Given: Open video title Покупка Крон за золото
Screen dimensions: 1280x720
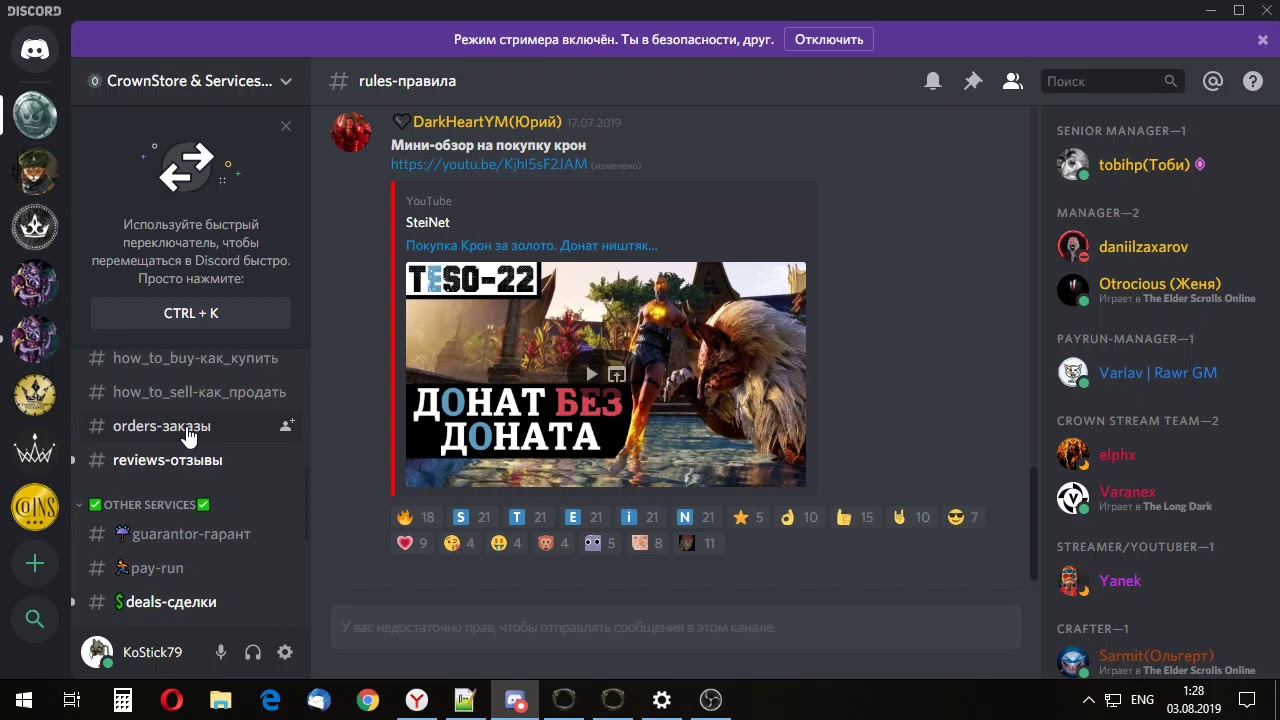Looking at the screenshot, I should (x=531, y=245).
